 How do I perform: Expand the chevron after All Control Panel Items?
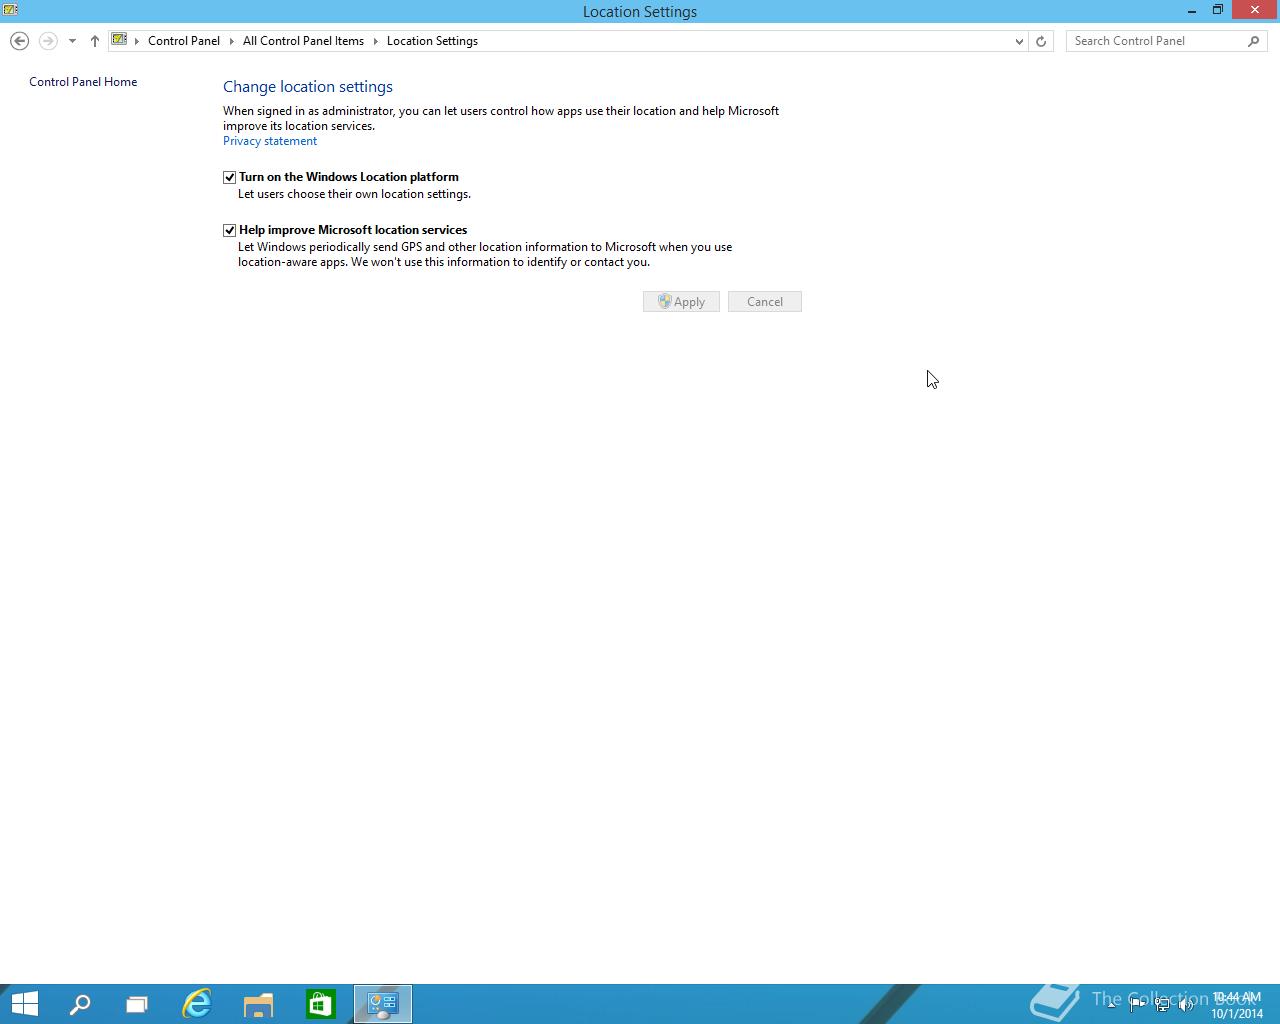pyautogui.click(x=376, y=41)
